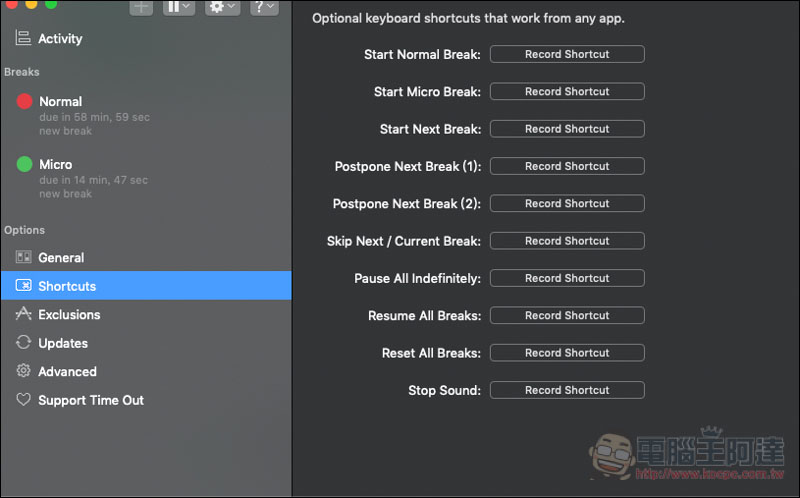Open the Activity list icon
Screen dimensions: 800x498
click(x=23, y=38)
